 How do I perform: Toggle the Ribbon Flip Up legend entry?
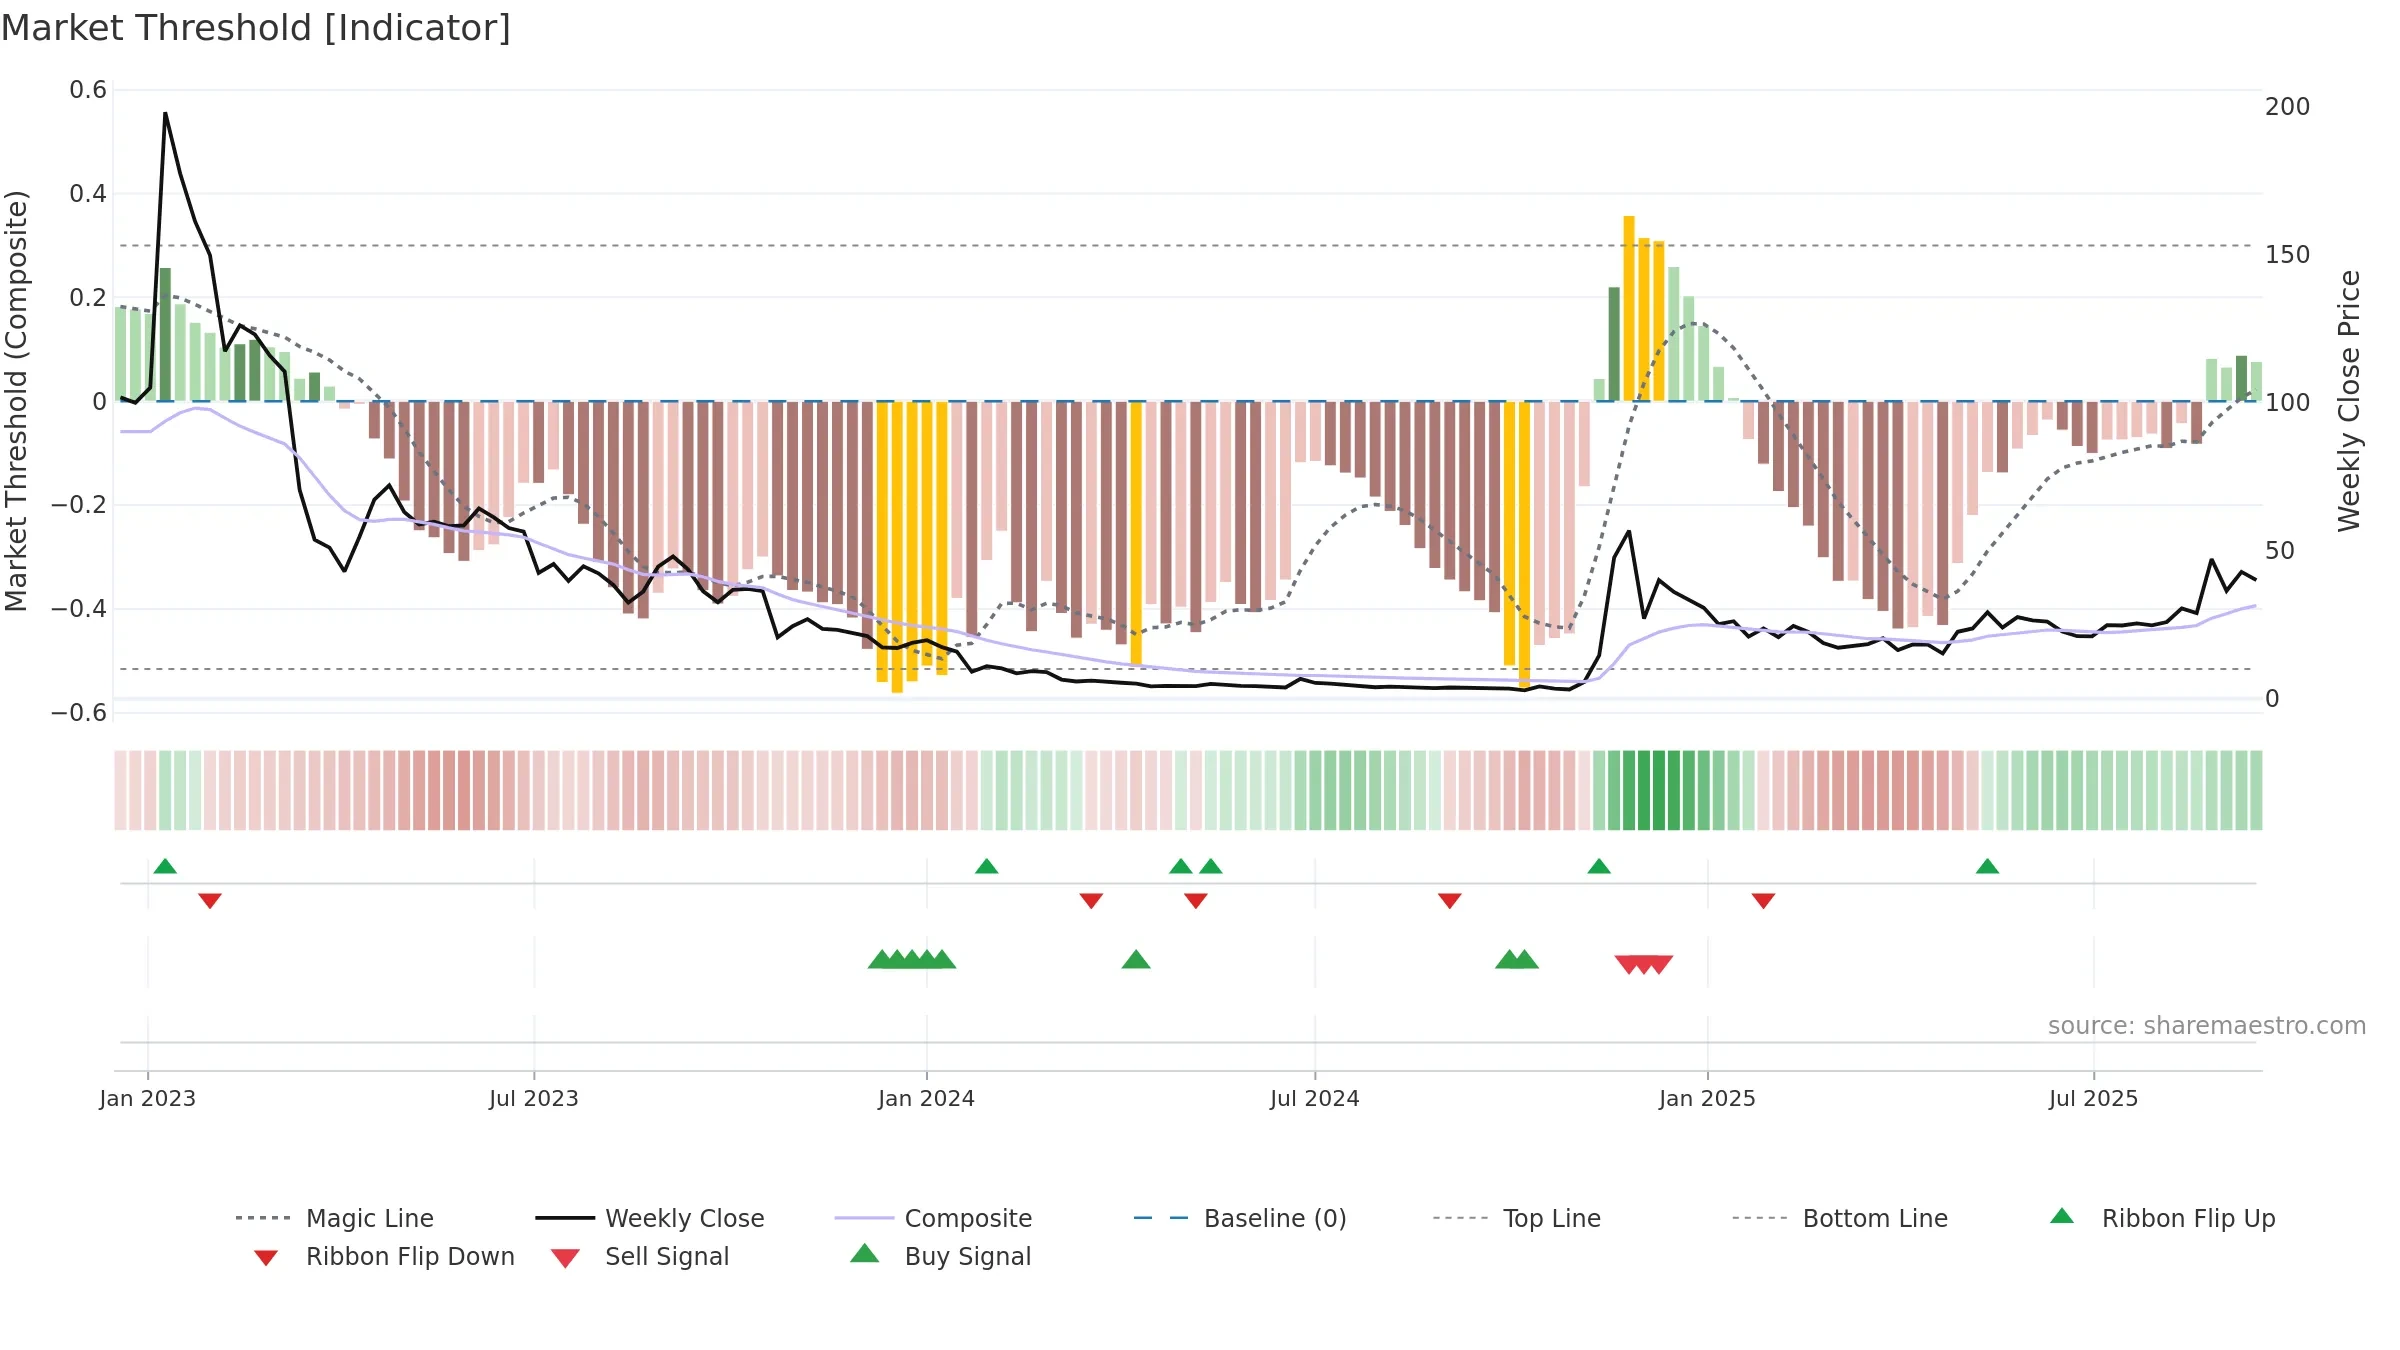(x=2162, y=1218)
